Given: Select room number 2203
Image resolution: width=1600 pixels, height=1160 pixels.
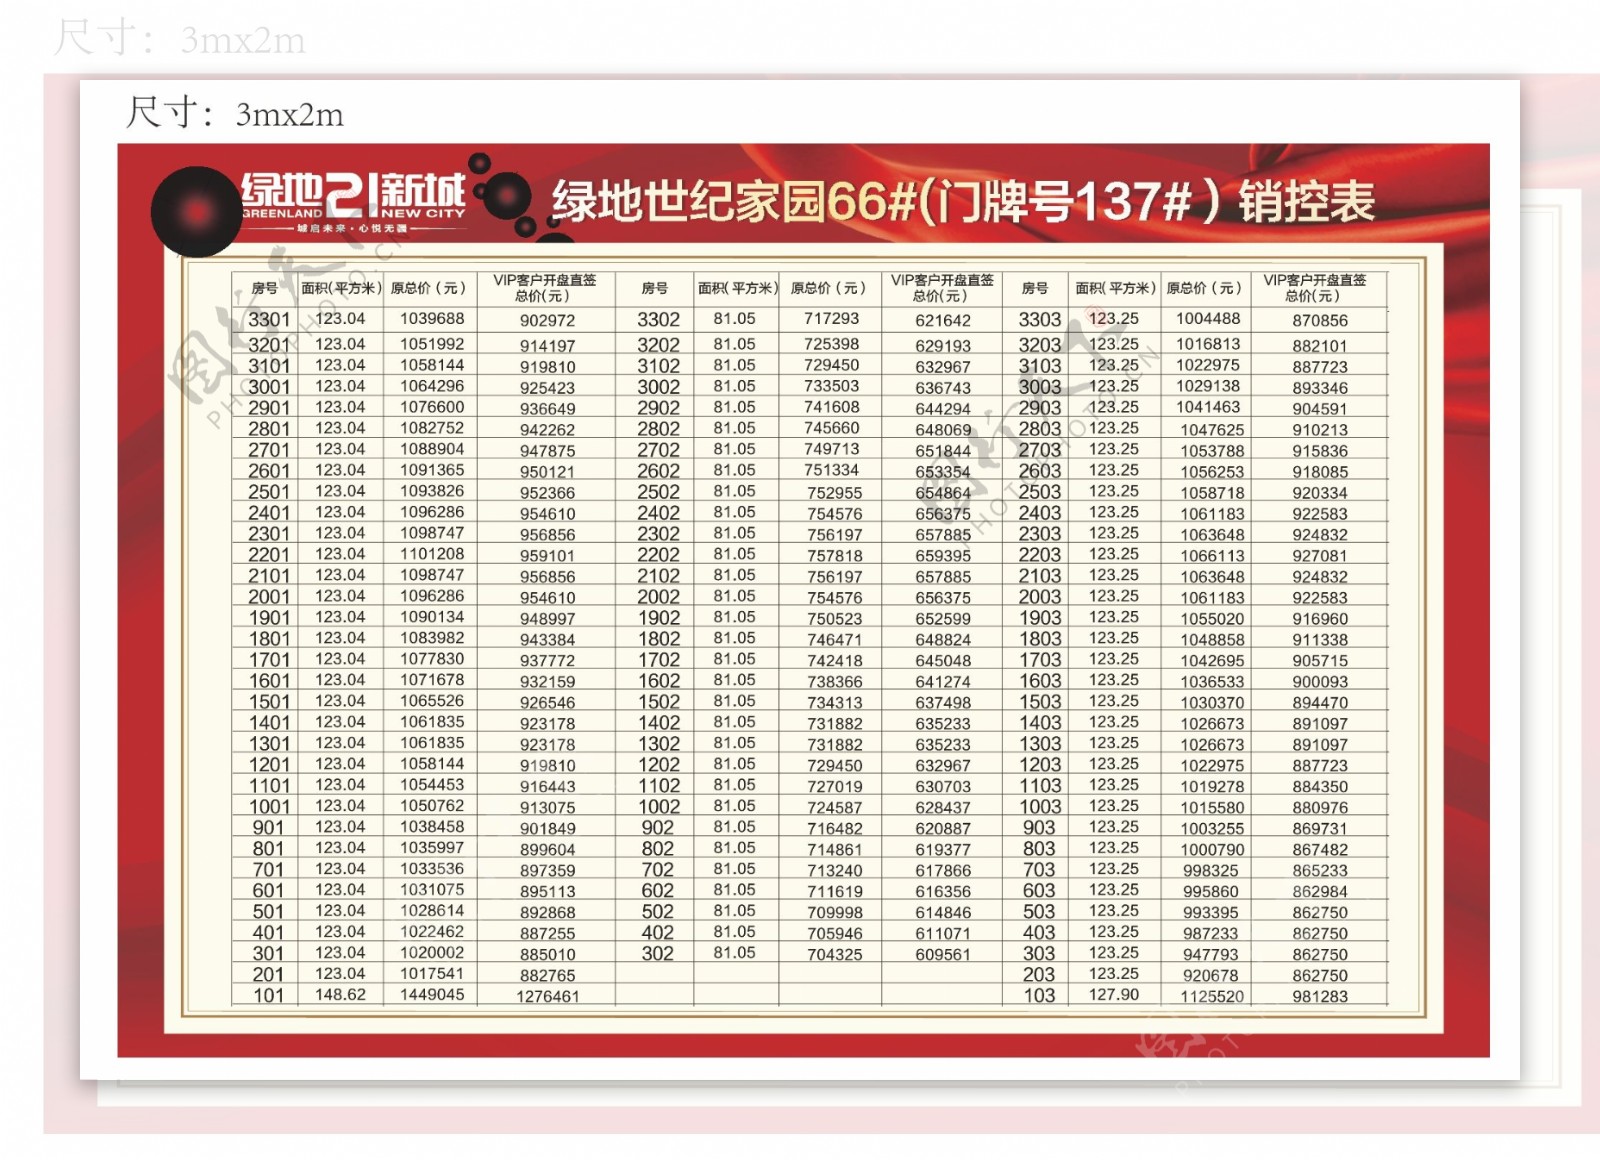Looking at the screenshot, I should click(1040, 555).
